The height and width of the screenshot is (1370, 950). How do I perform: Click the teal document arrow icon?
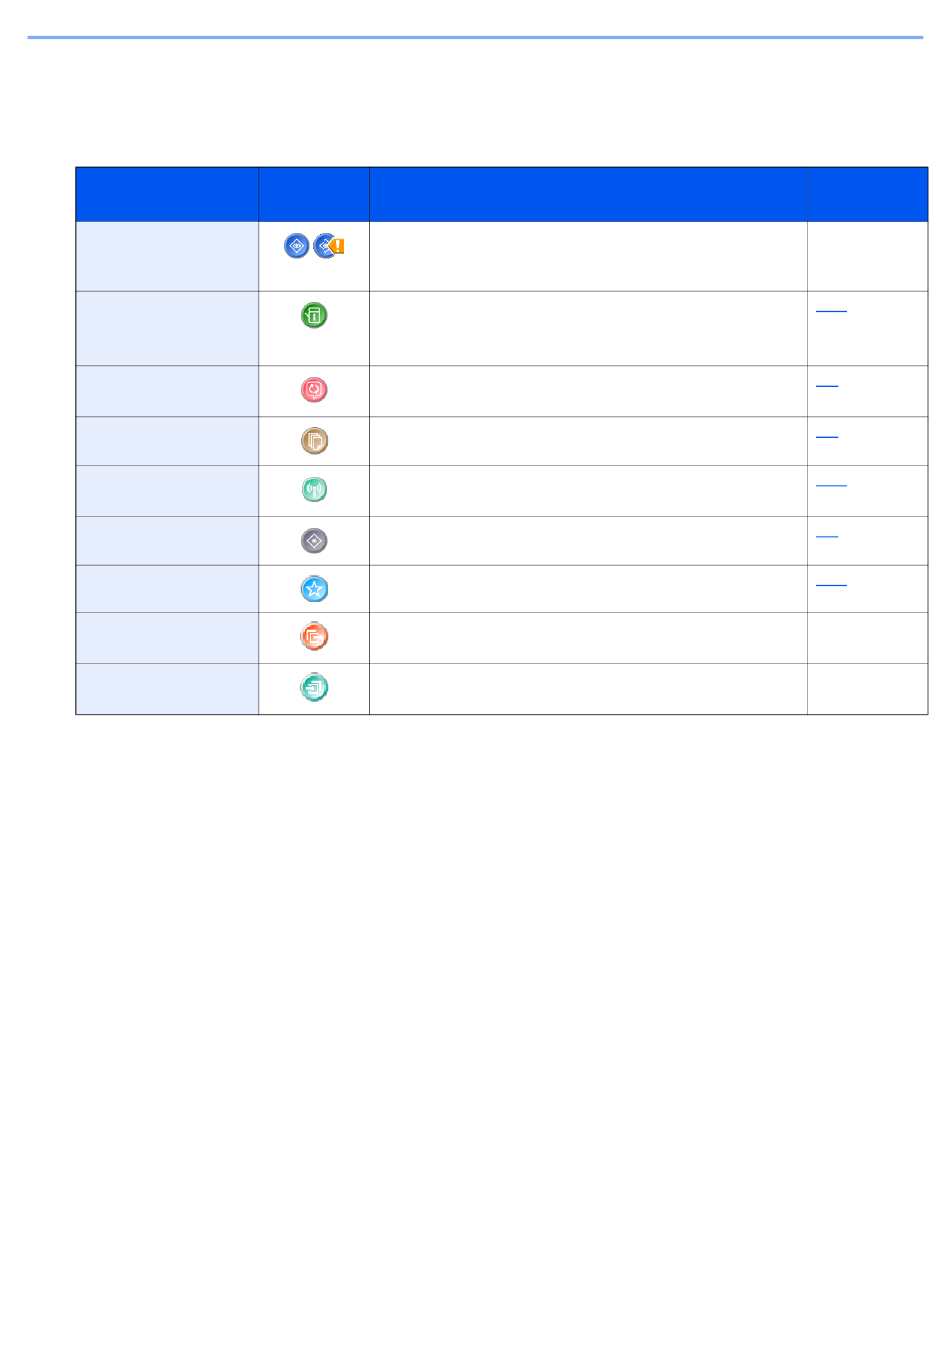tap(314, 688)
